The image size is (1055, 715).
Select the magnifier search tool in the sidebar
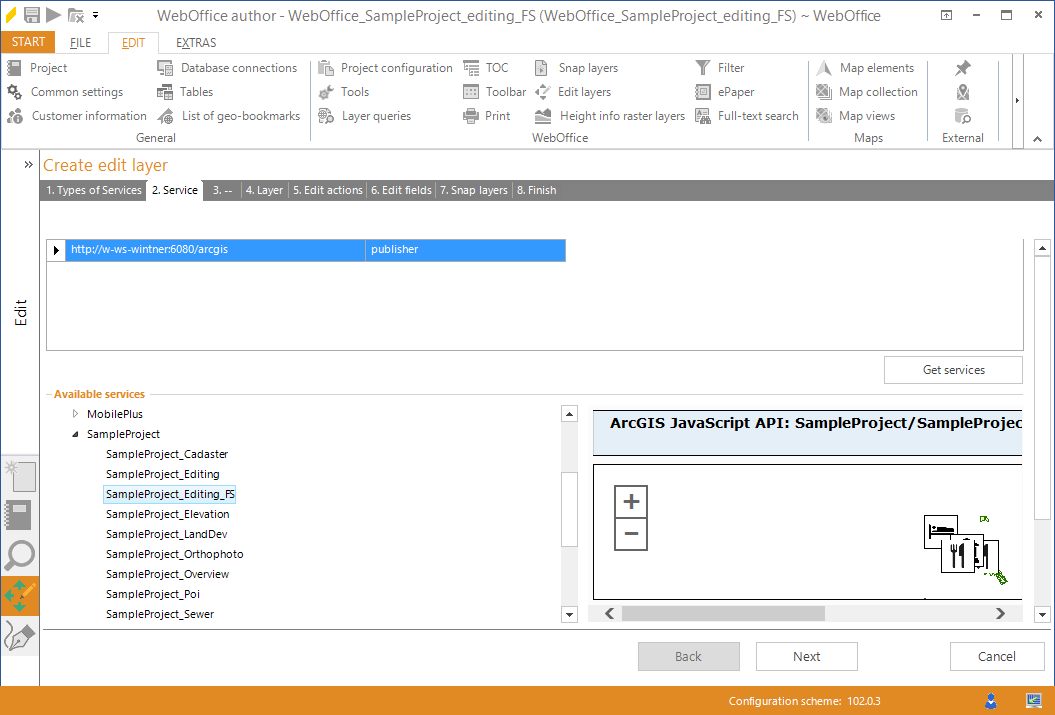20,555
